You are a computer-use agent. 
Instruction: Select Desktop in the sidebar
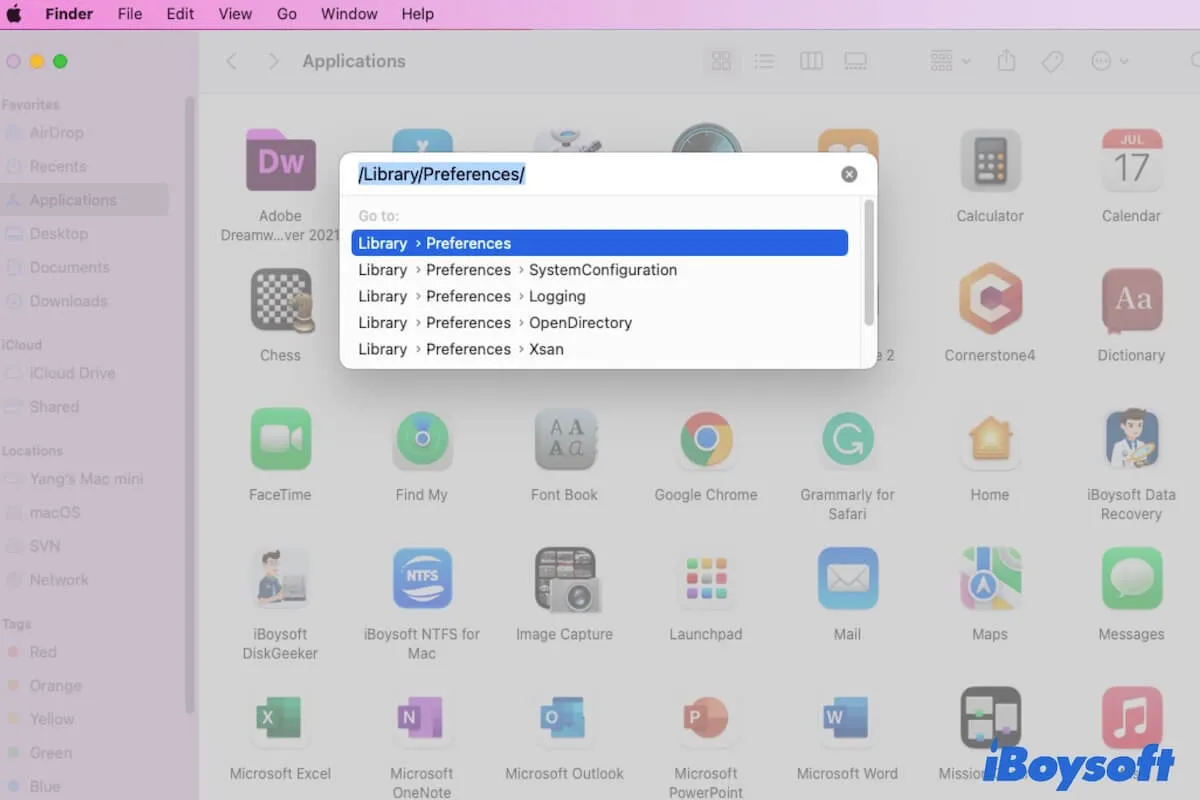[x=85, y=233]
